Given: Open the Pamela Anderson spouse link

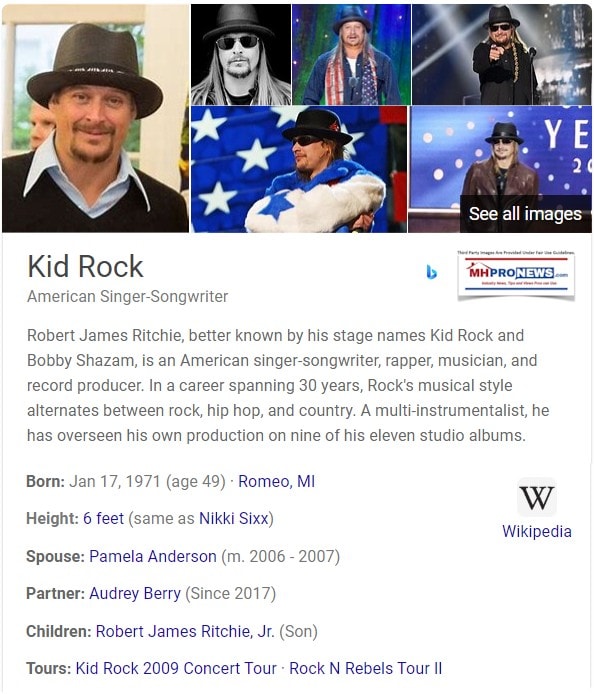Looking at the screenshot, I should pyautogui.click(x=153, y=556).
